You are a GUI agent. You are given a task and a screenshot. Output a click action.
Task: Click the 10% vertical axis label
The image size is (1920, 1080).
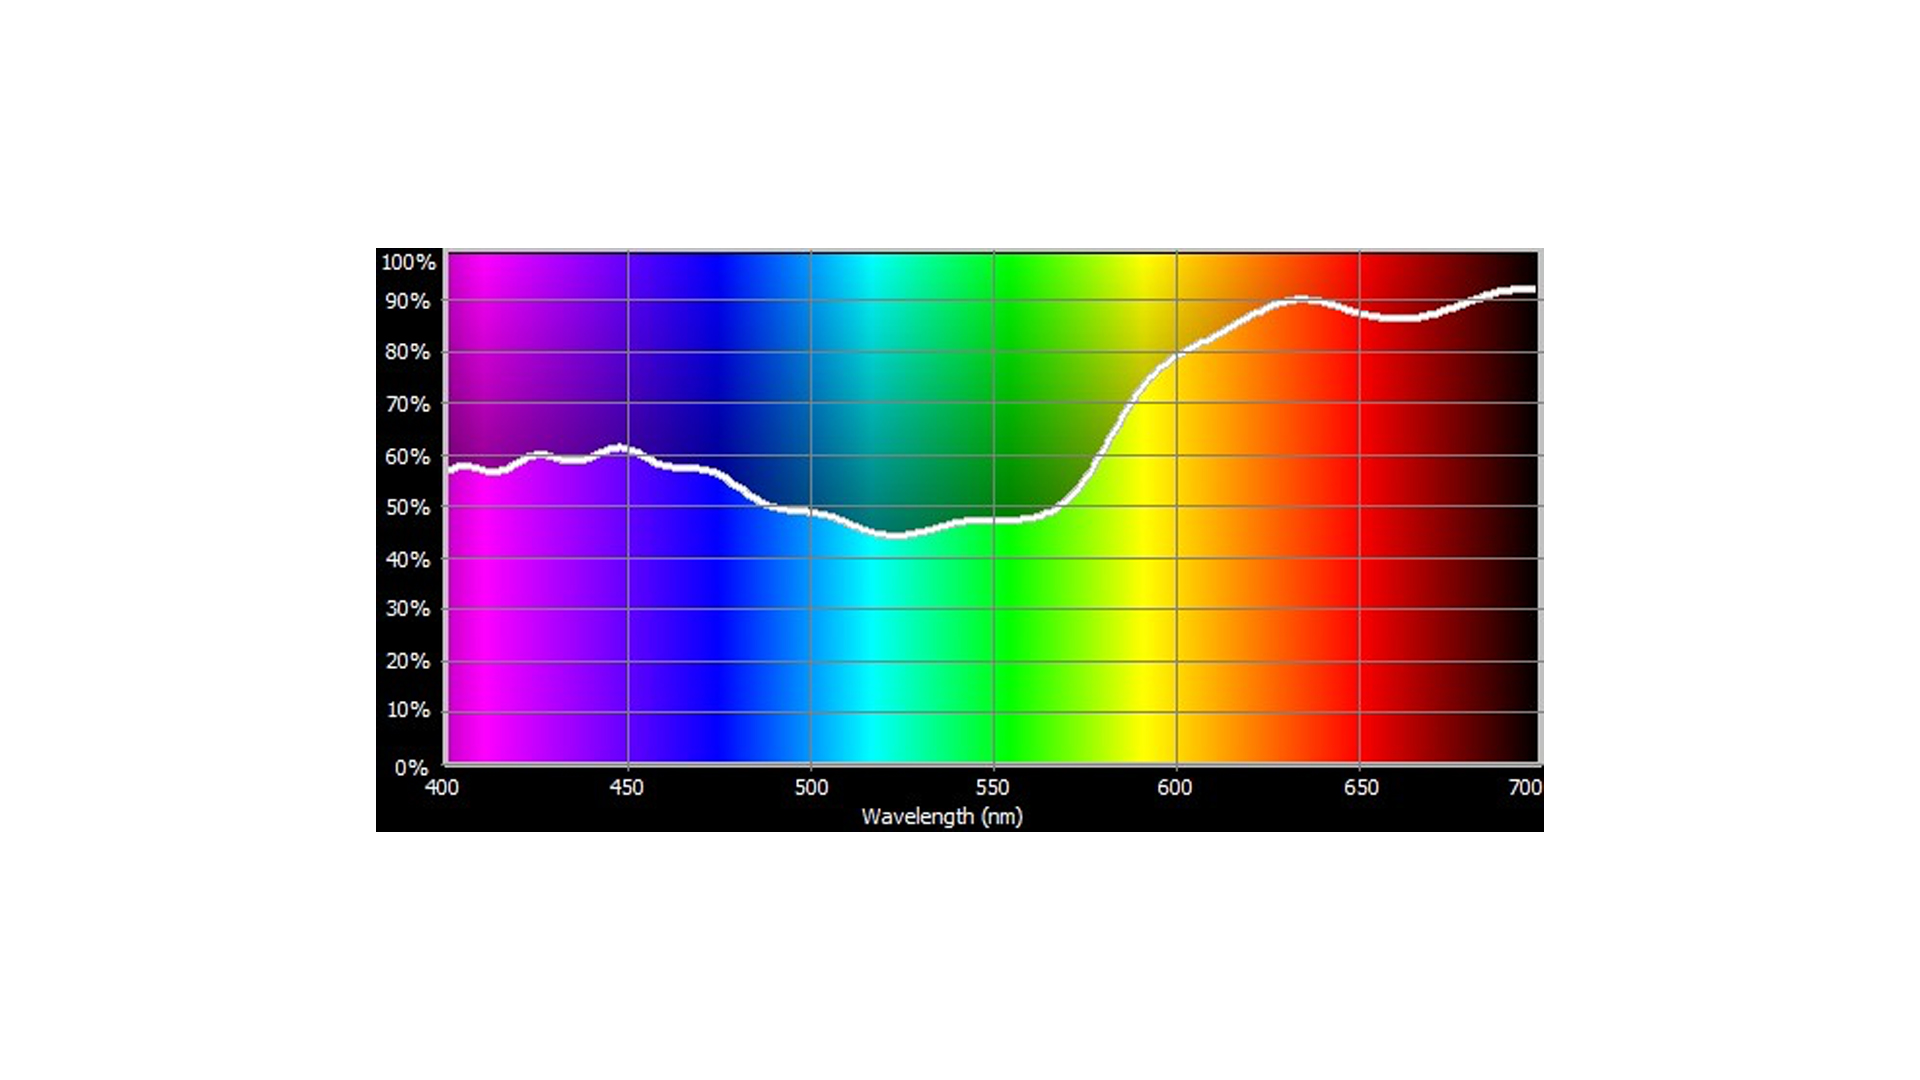[x=408, y=710]
